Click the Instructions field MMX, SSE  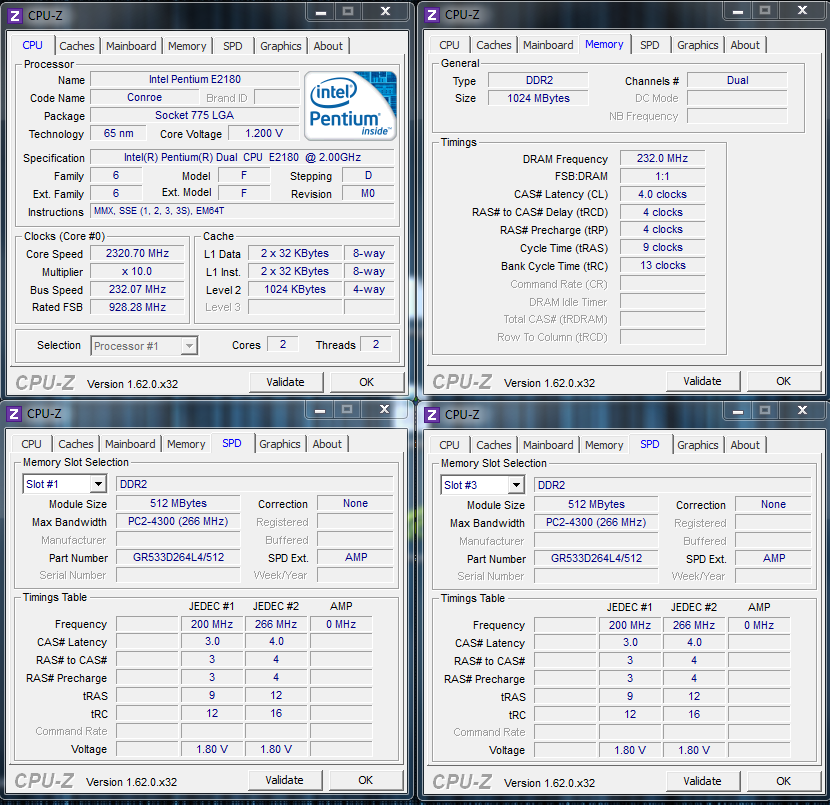(x=242, y=211)
